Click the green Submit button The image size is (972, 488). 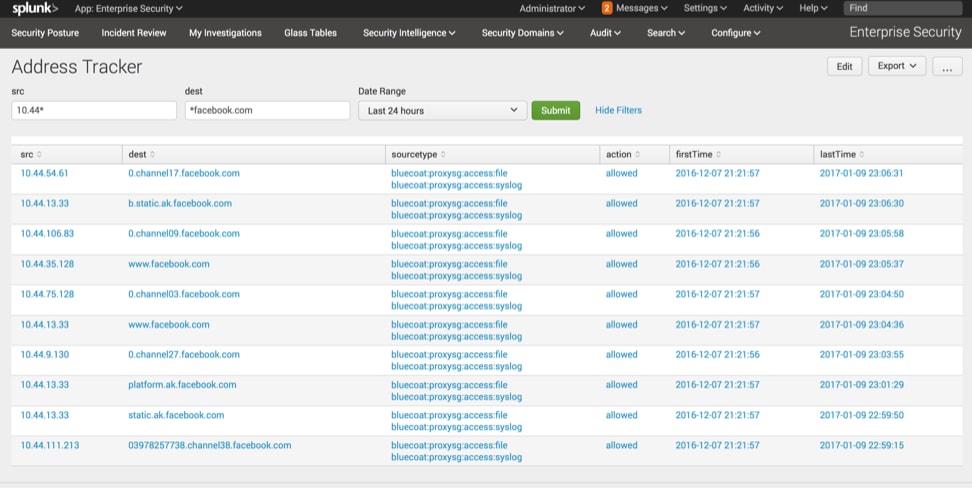(555, 110)
